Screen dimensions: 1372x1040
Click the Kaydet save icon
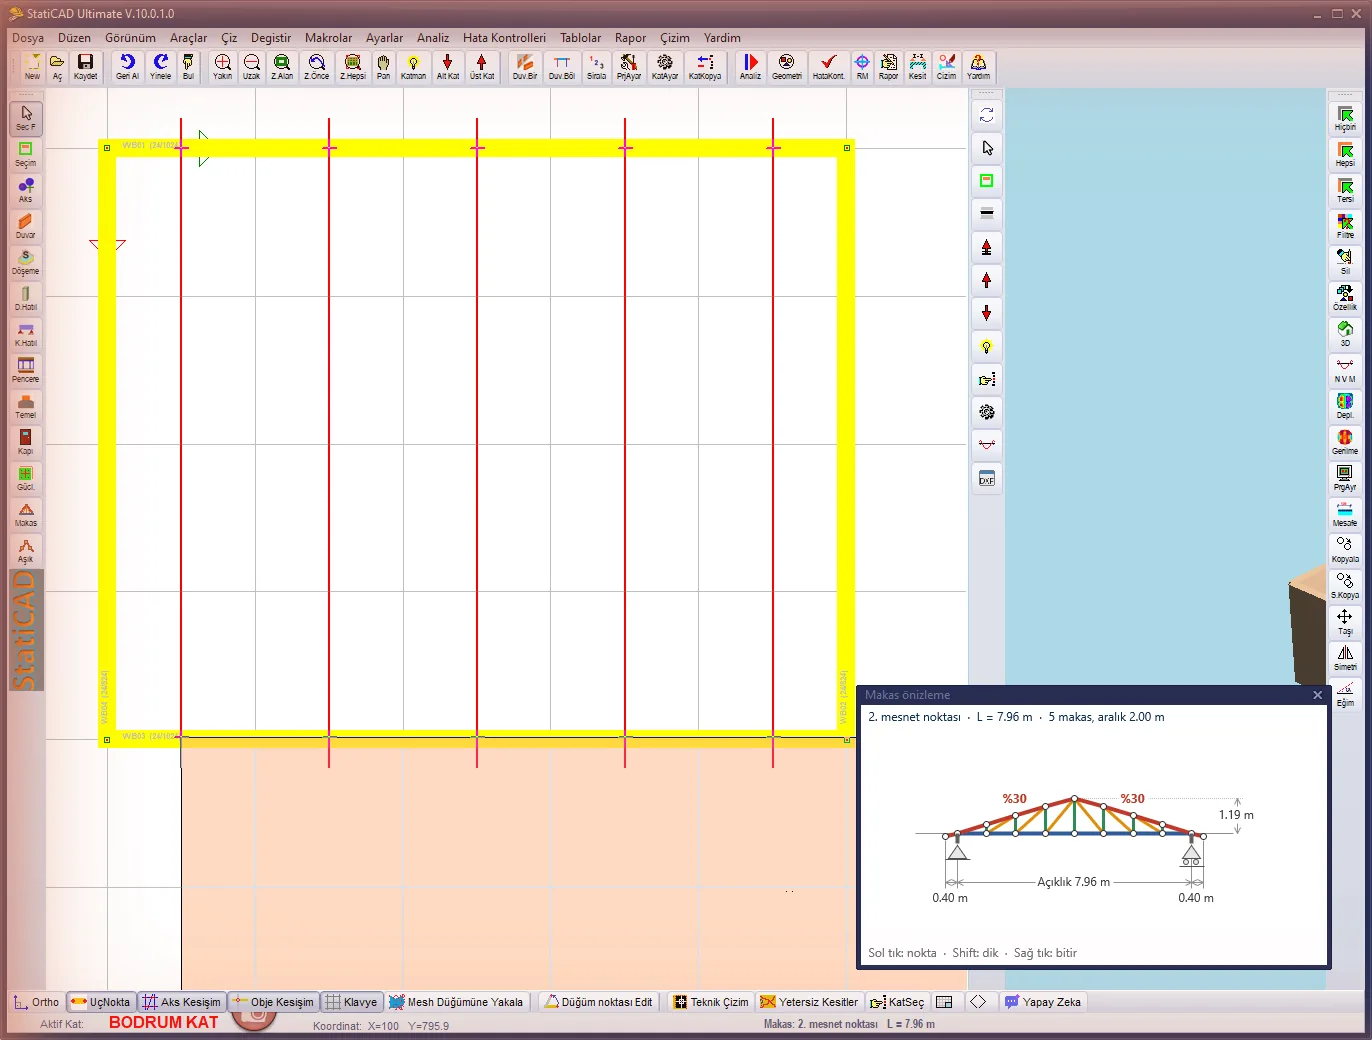coord(86,67)
